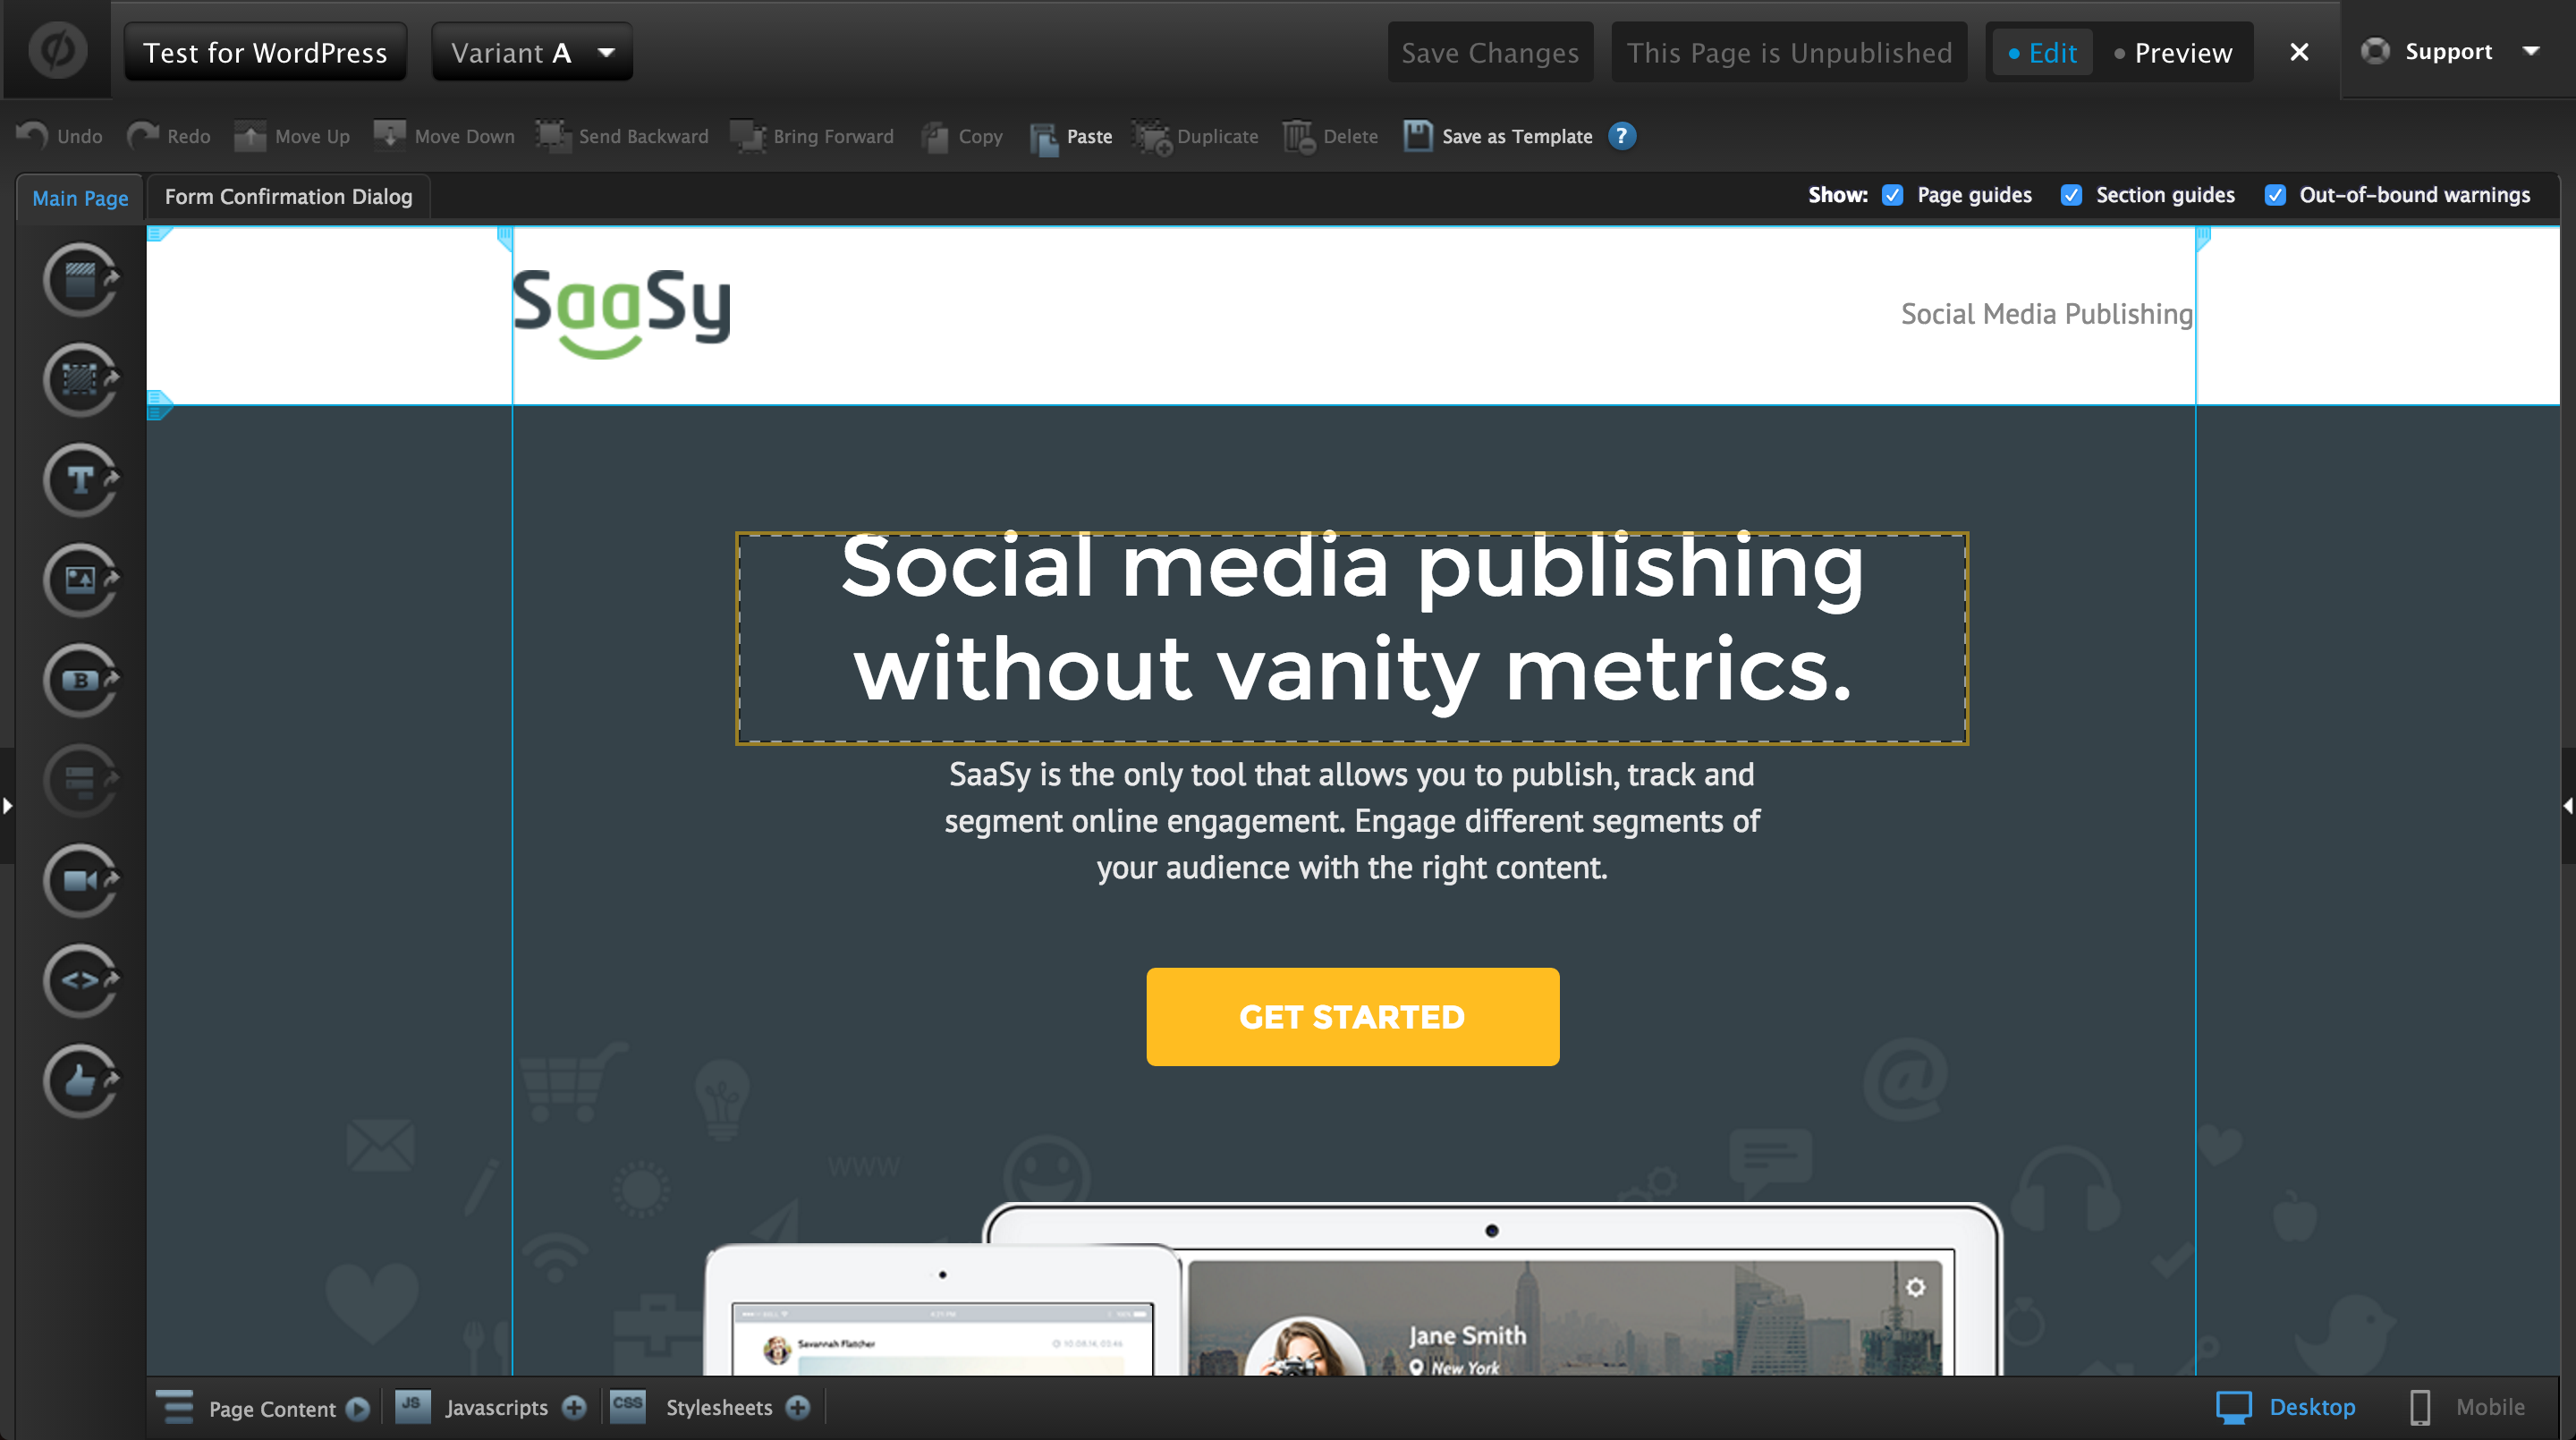Toggle Section guides checkbox
This screenshot has width=2576, height=1440.
(2073, 195)
